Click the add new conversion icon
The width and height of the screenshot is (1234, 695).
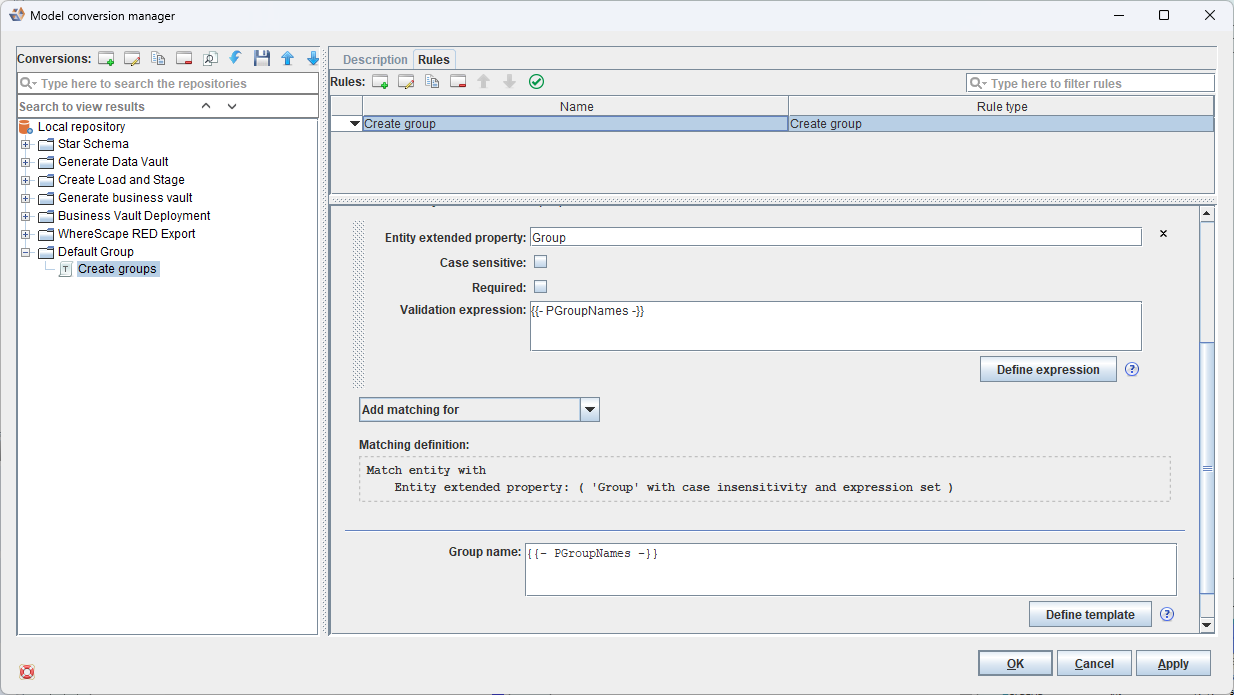[x=106, y=59]
